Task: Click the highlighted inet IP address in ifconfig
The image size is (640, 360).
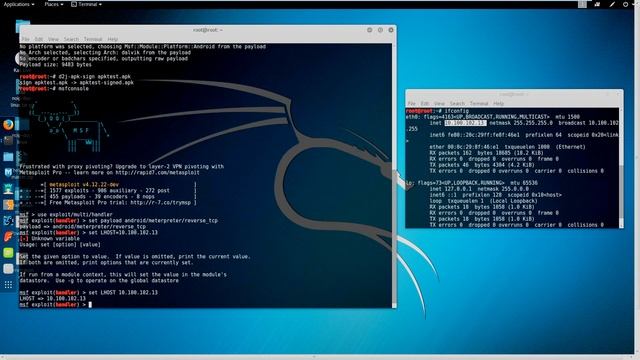Action: [465, 123]
